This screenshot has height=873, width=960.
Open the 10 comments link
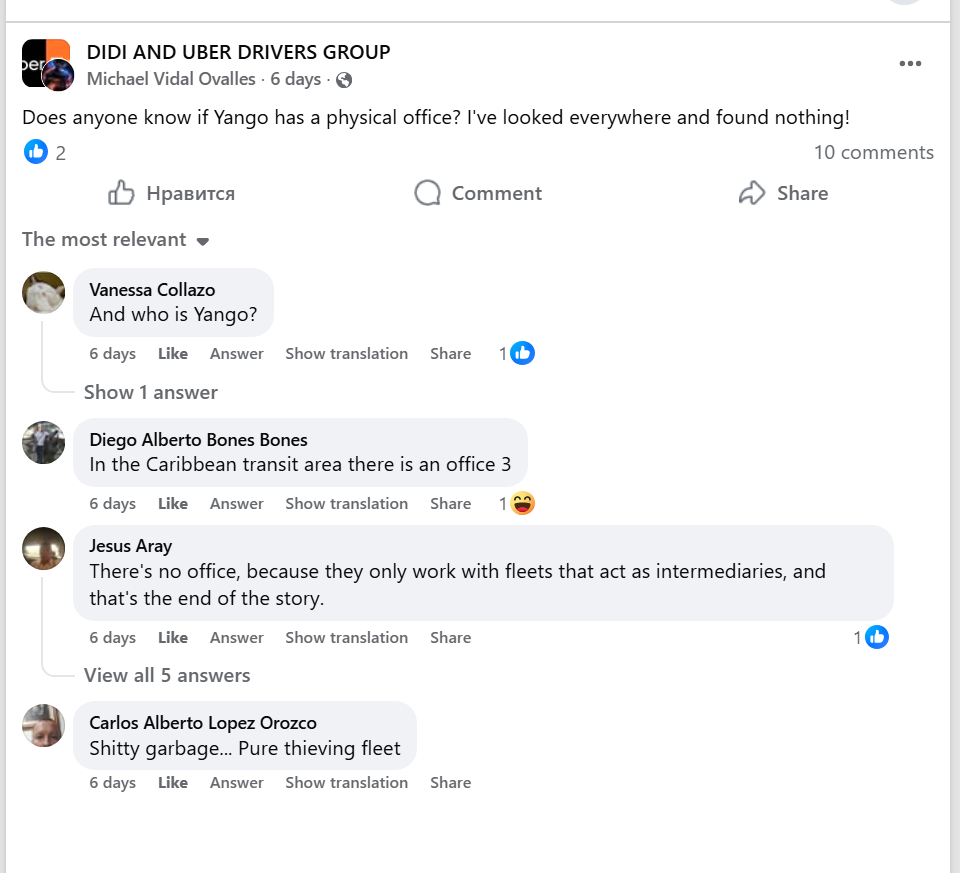873,152
